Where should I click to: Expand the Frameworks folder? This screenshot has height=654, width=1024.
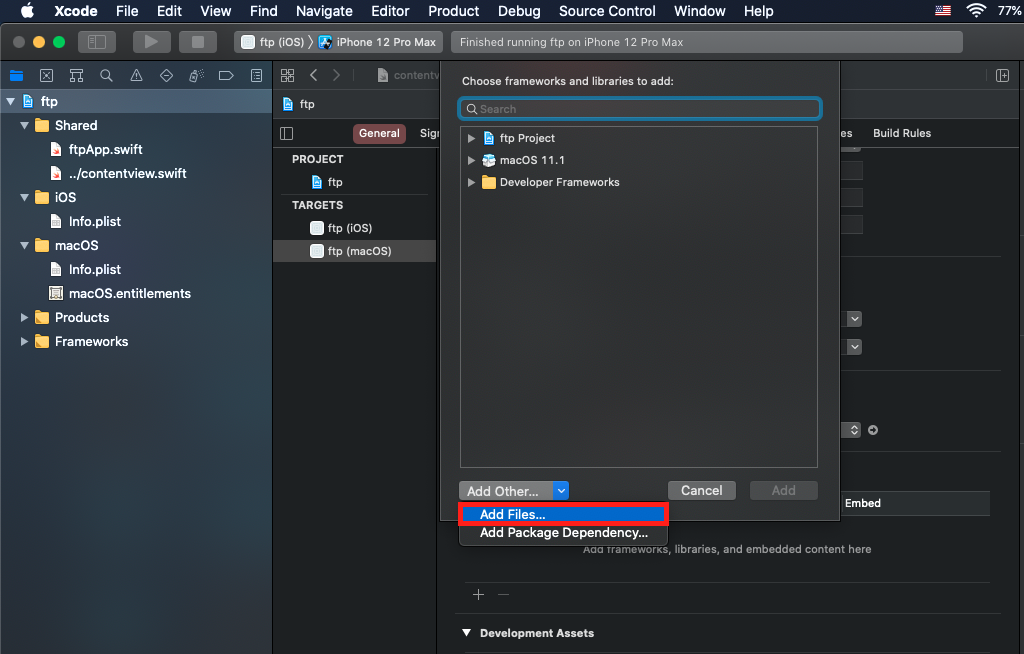coord(24,342)
